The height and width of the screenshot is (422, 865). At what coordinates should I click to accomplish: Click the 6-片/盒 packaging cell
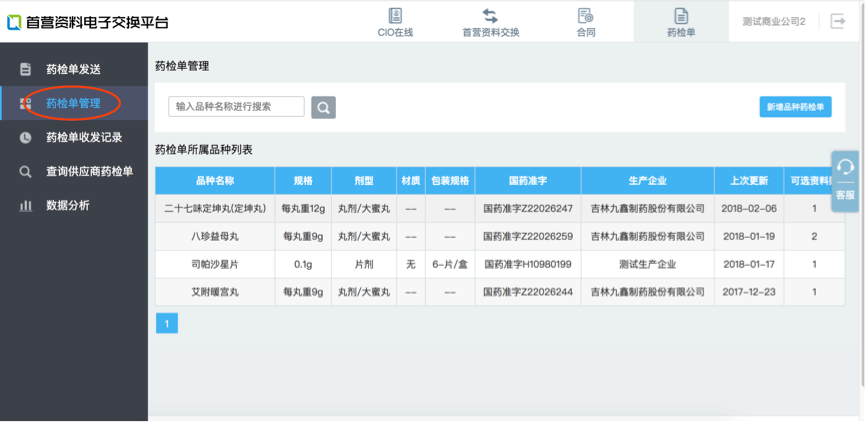(x=450, y=265)
